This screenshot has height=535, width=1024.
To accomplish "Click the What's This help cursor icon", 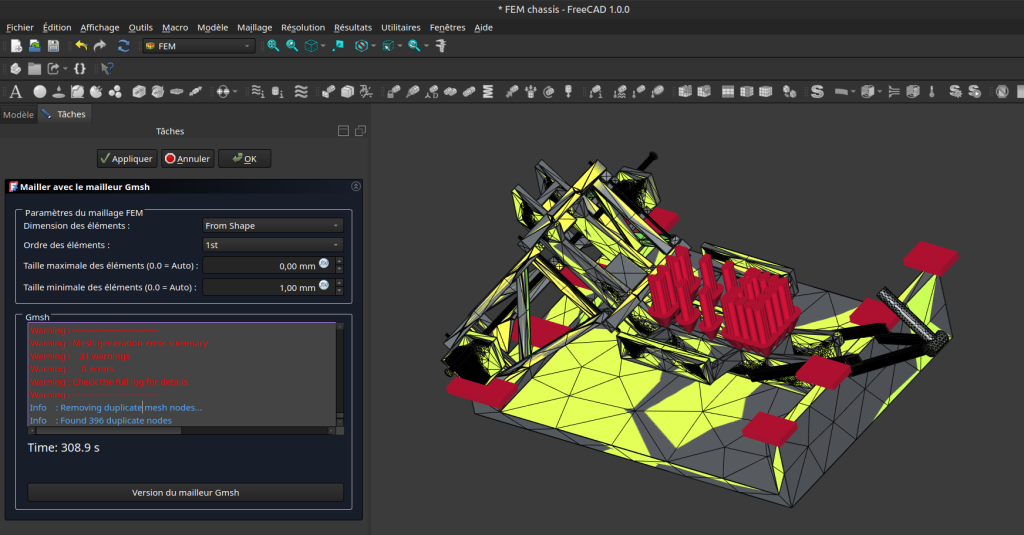I will [107, 69].
